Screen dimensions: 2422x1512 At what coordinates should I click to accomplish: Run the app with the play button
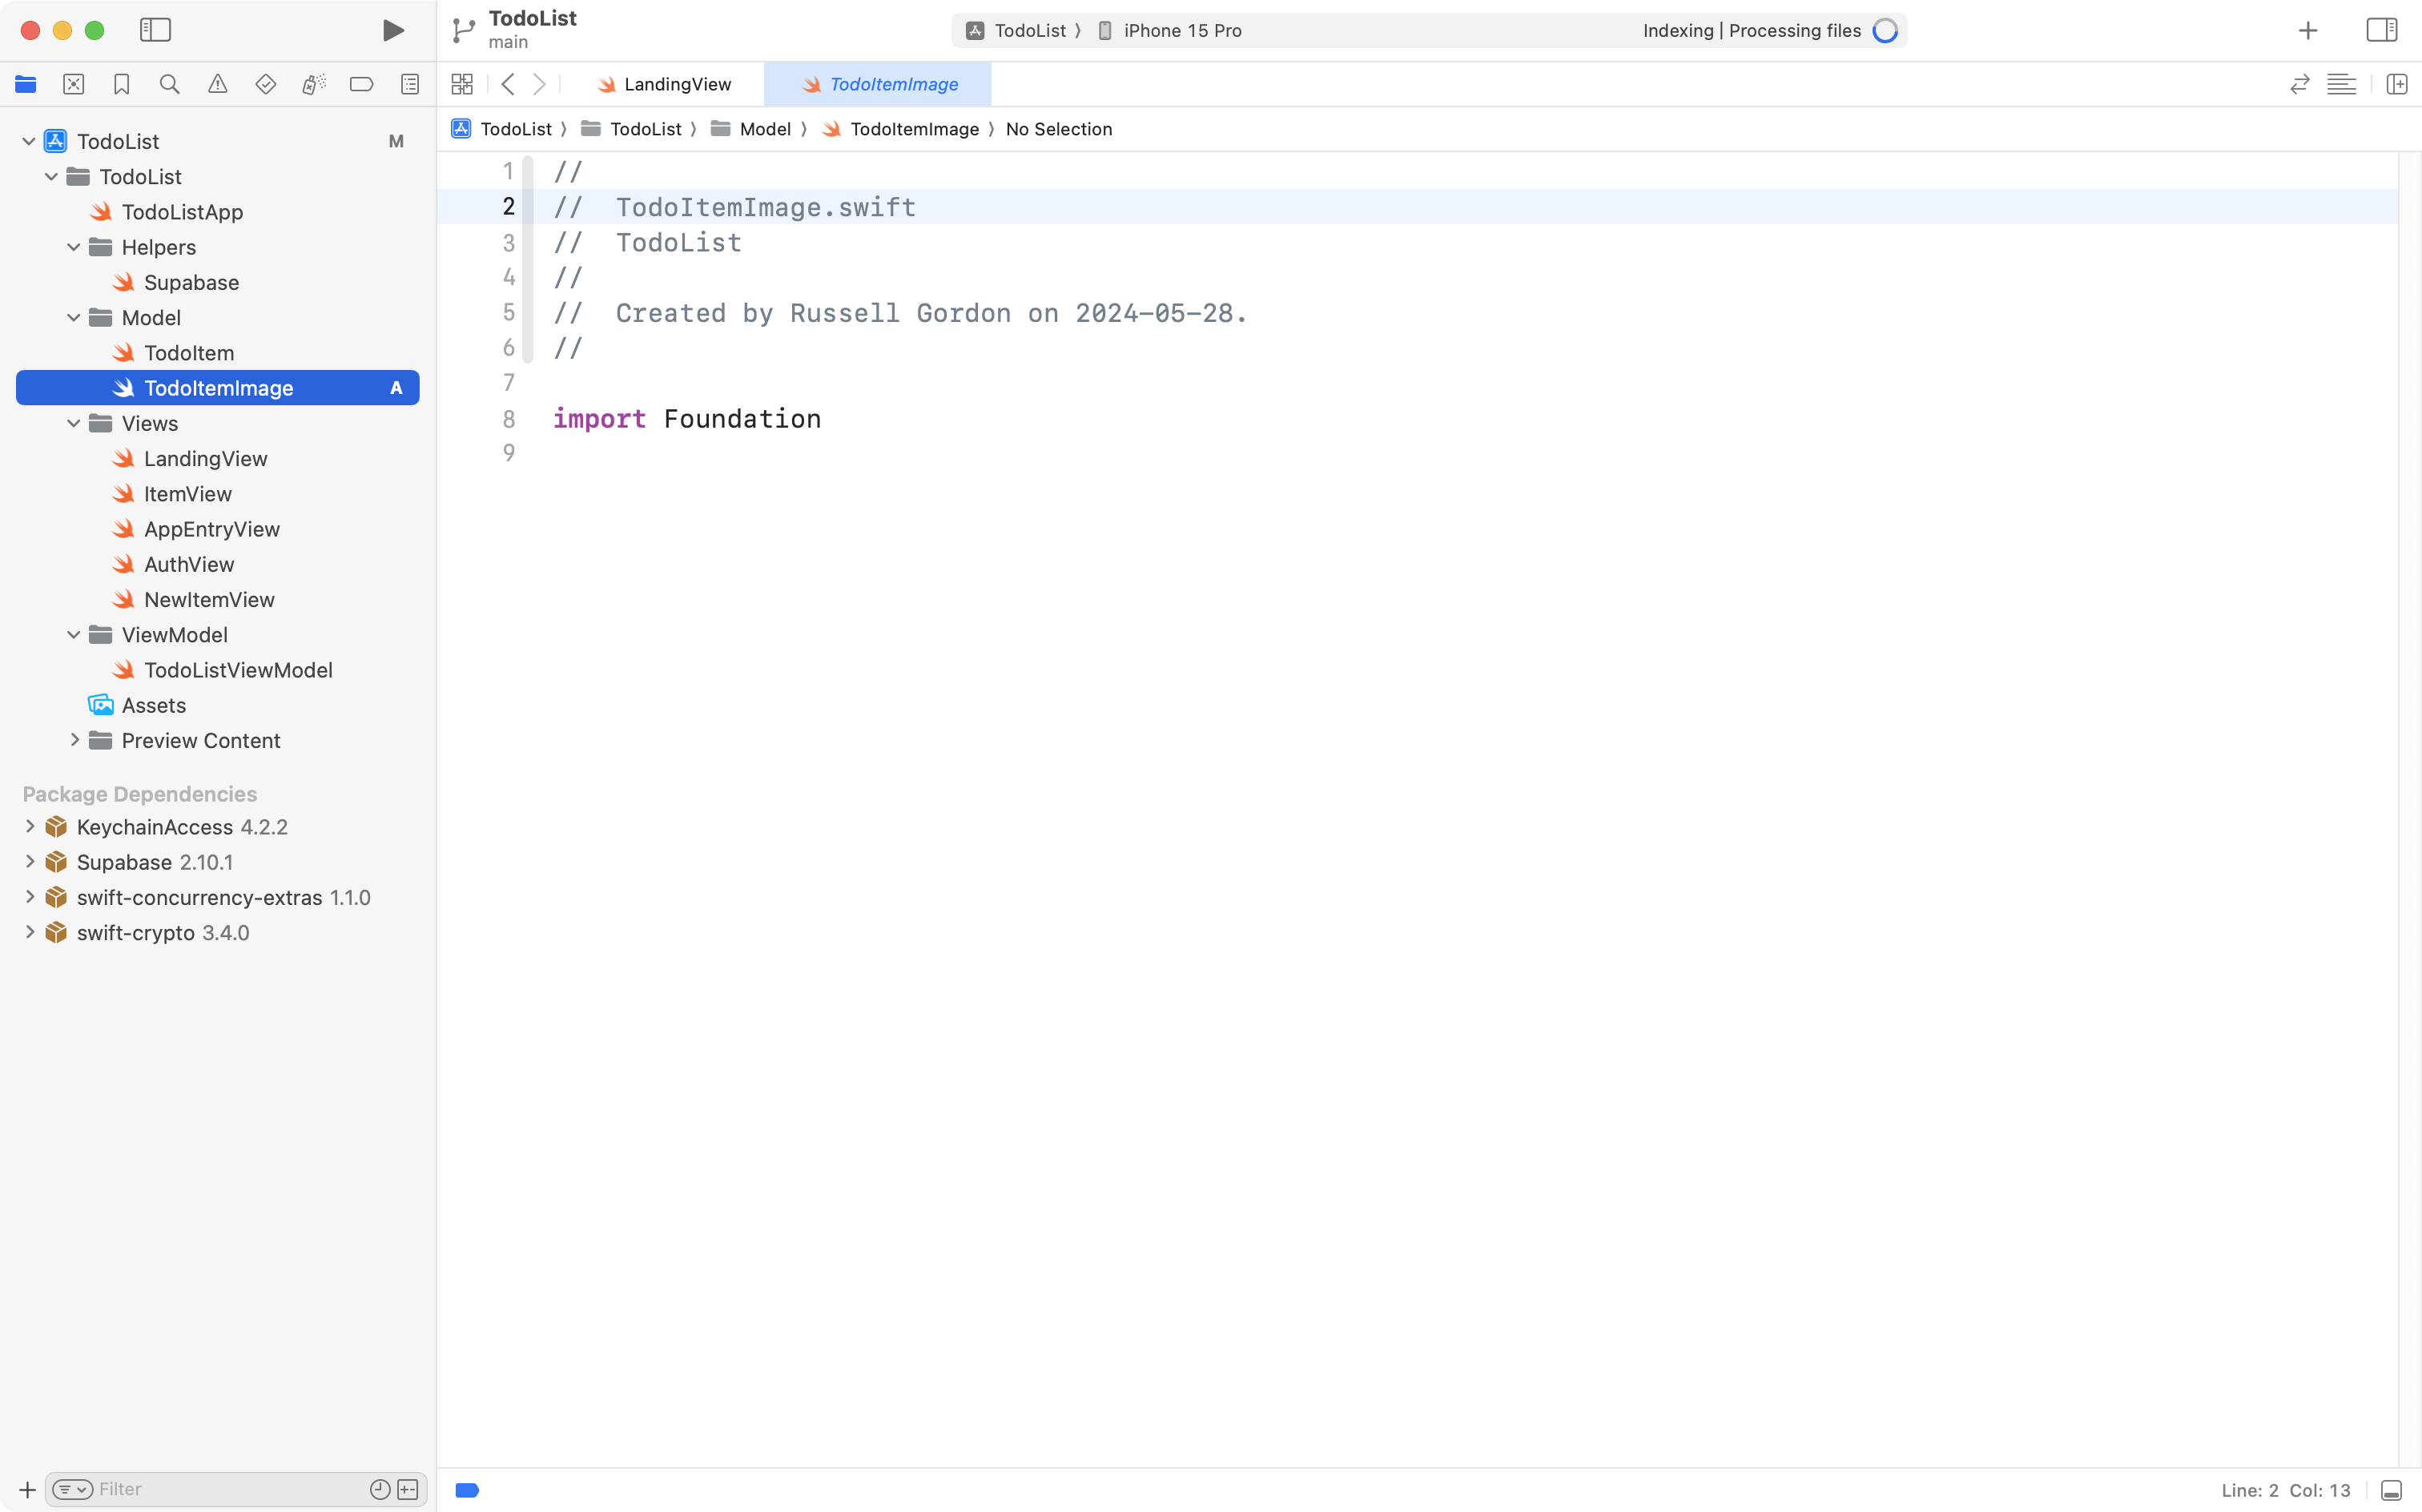(392, 30)
